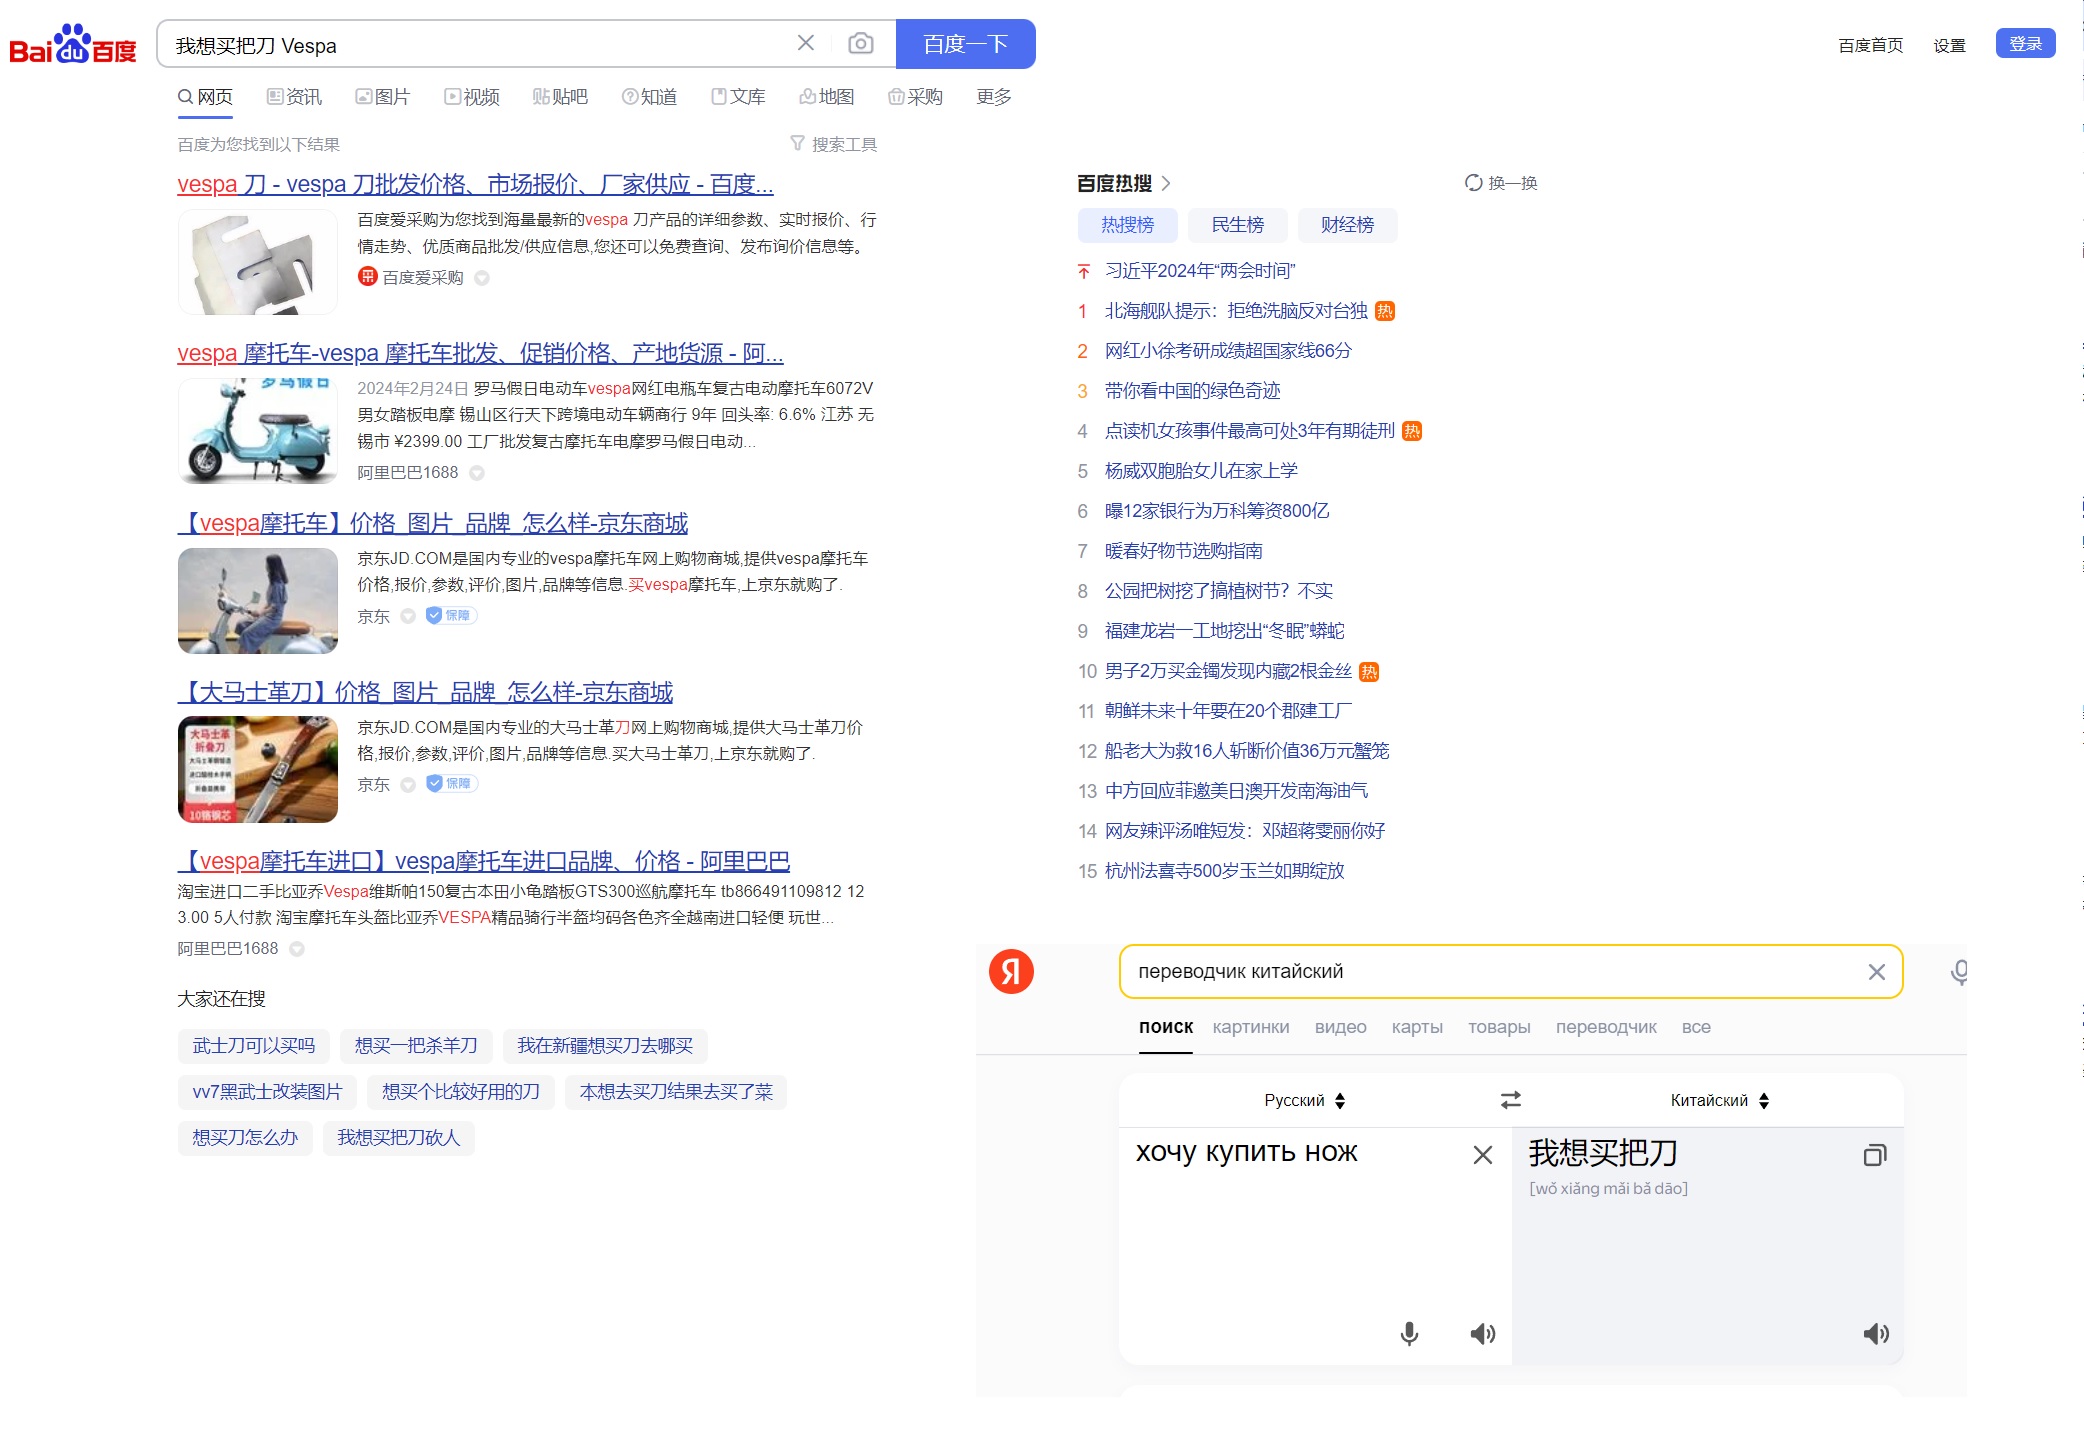Open Yandex карты tab

[1417, 1027]
